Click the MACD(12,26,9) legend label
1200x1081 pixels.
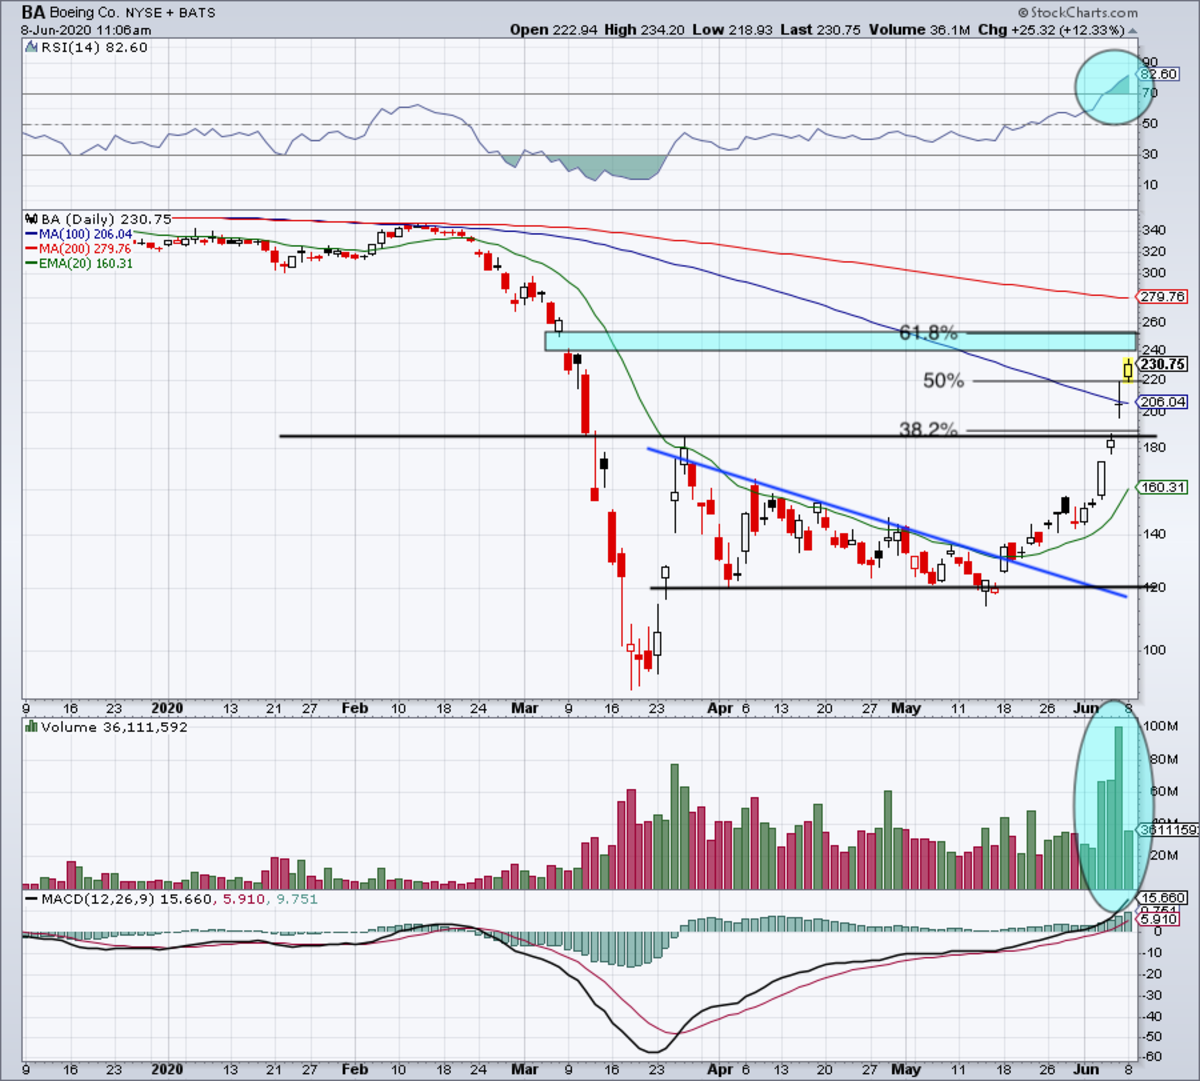point(98,899)
